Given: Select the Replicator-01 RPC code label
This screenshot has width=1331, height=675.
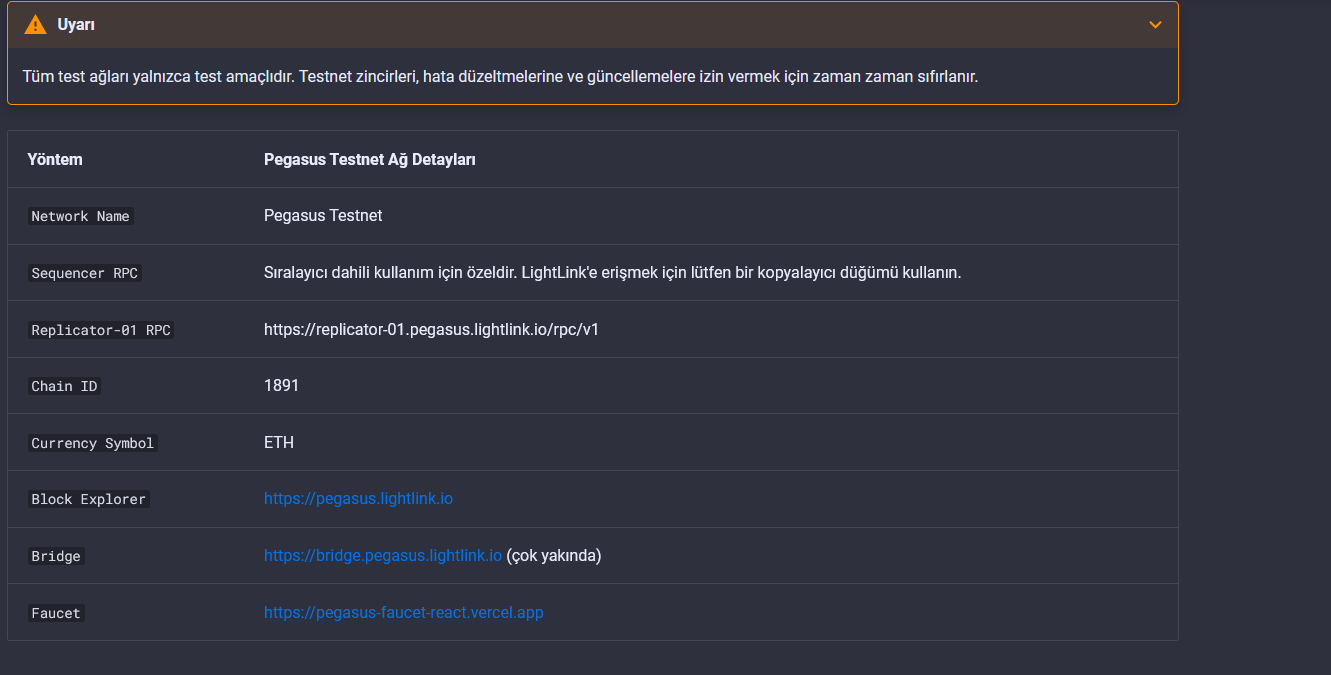Looking at the screenshot, I should (x=101, y=330).
